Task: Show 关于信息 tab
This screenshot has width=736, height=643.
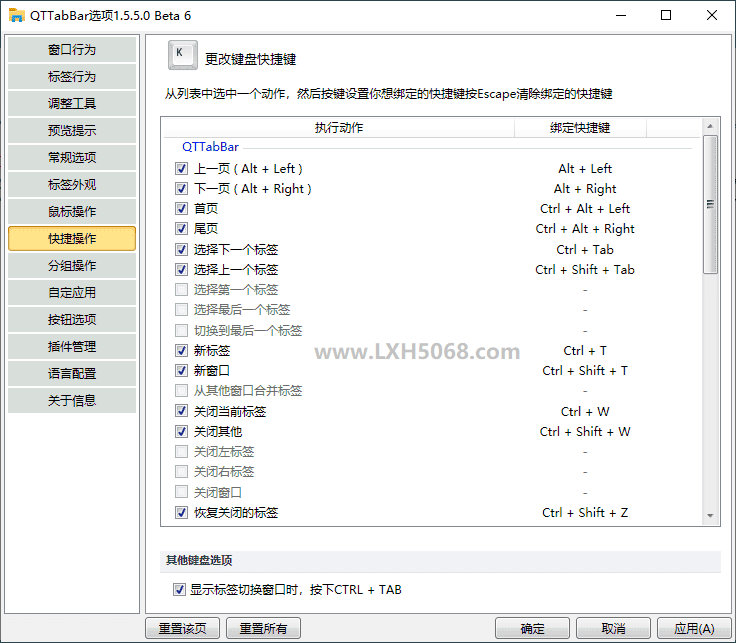Action: click(72, 400)
